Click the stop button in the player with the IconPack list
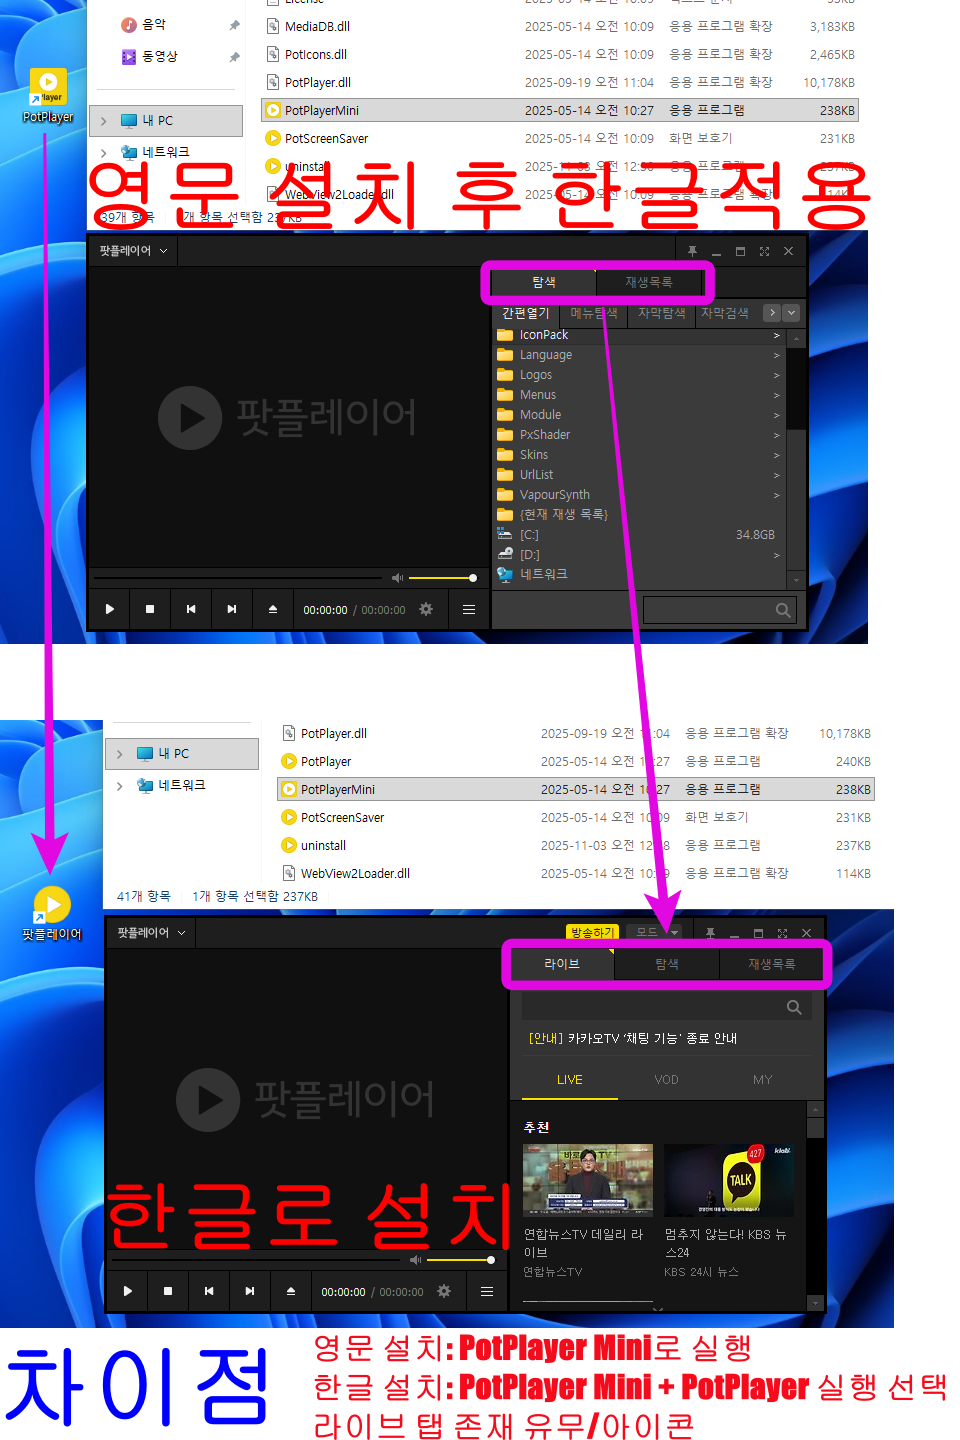 coord(150,609)
